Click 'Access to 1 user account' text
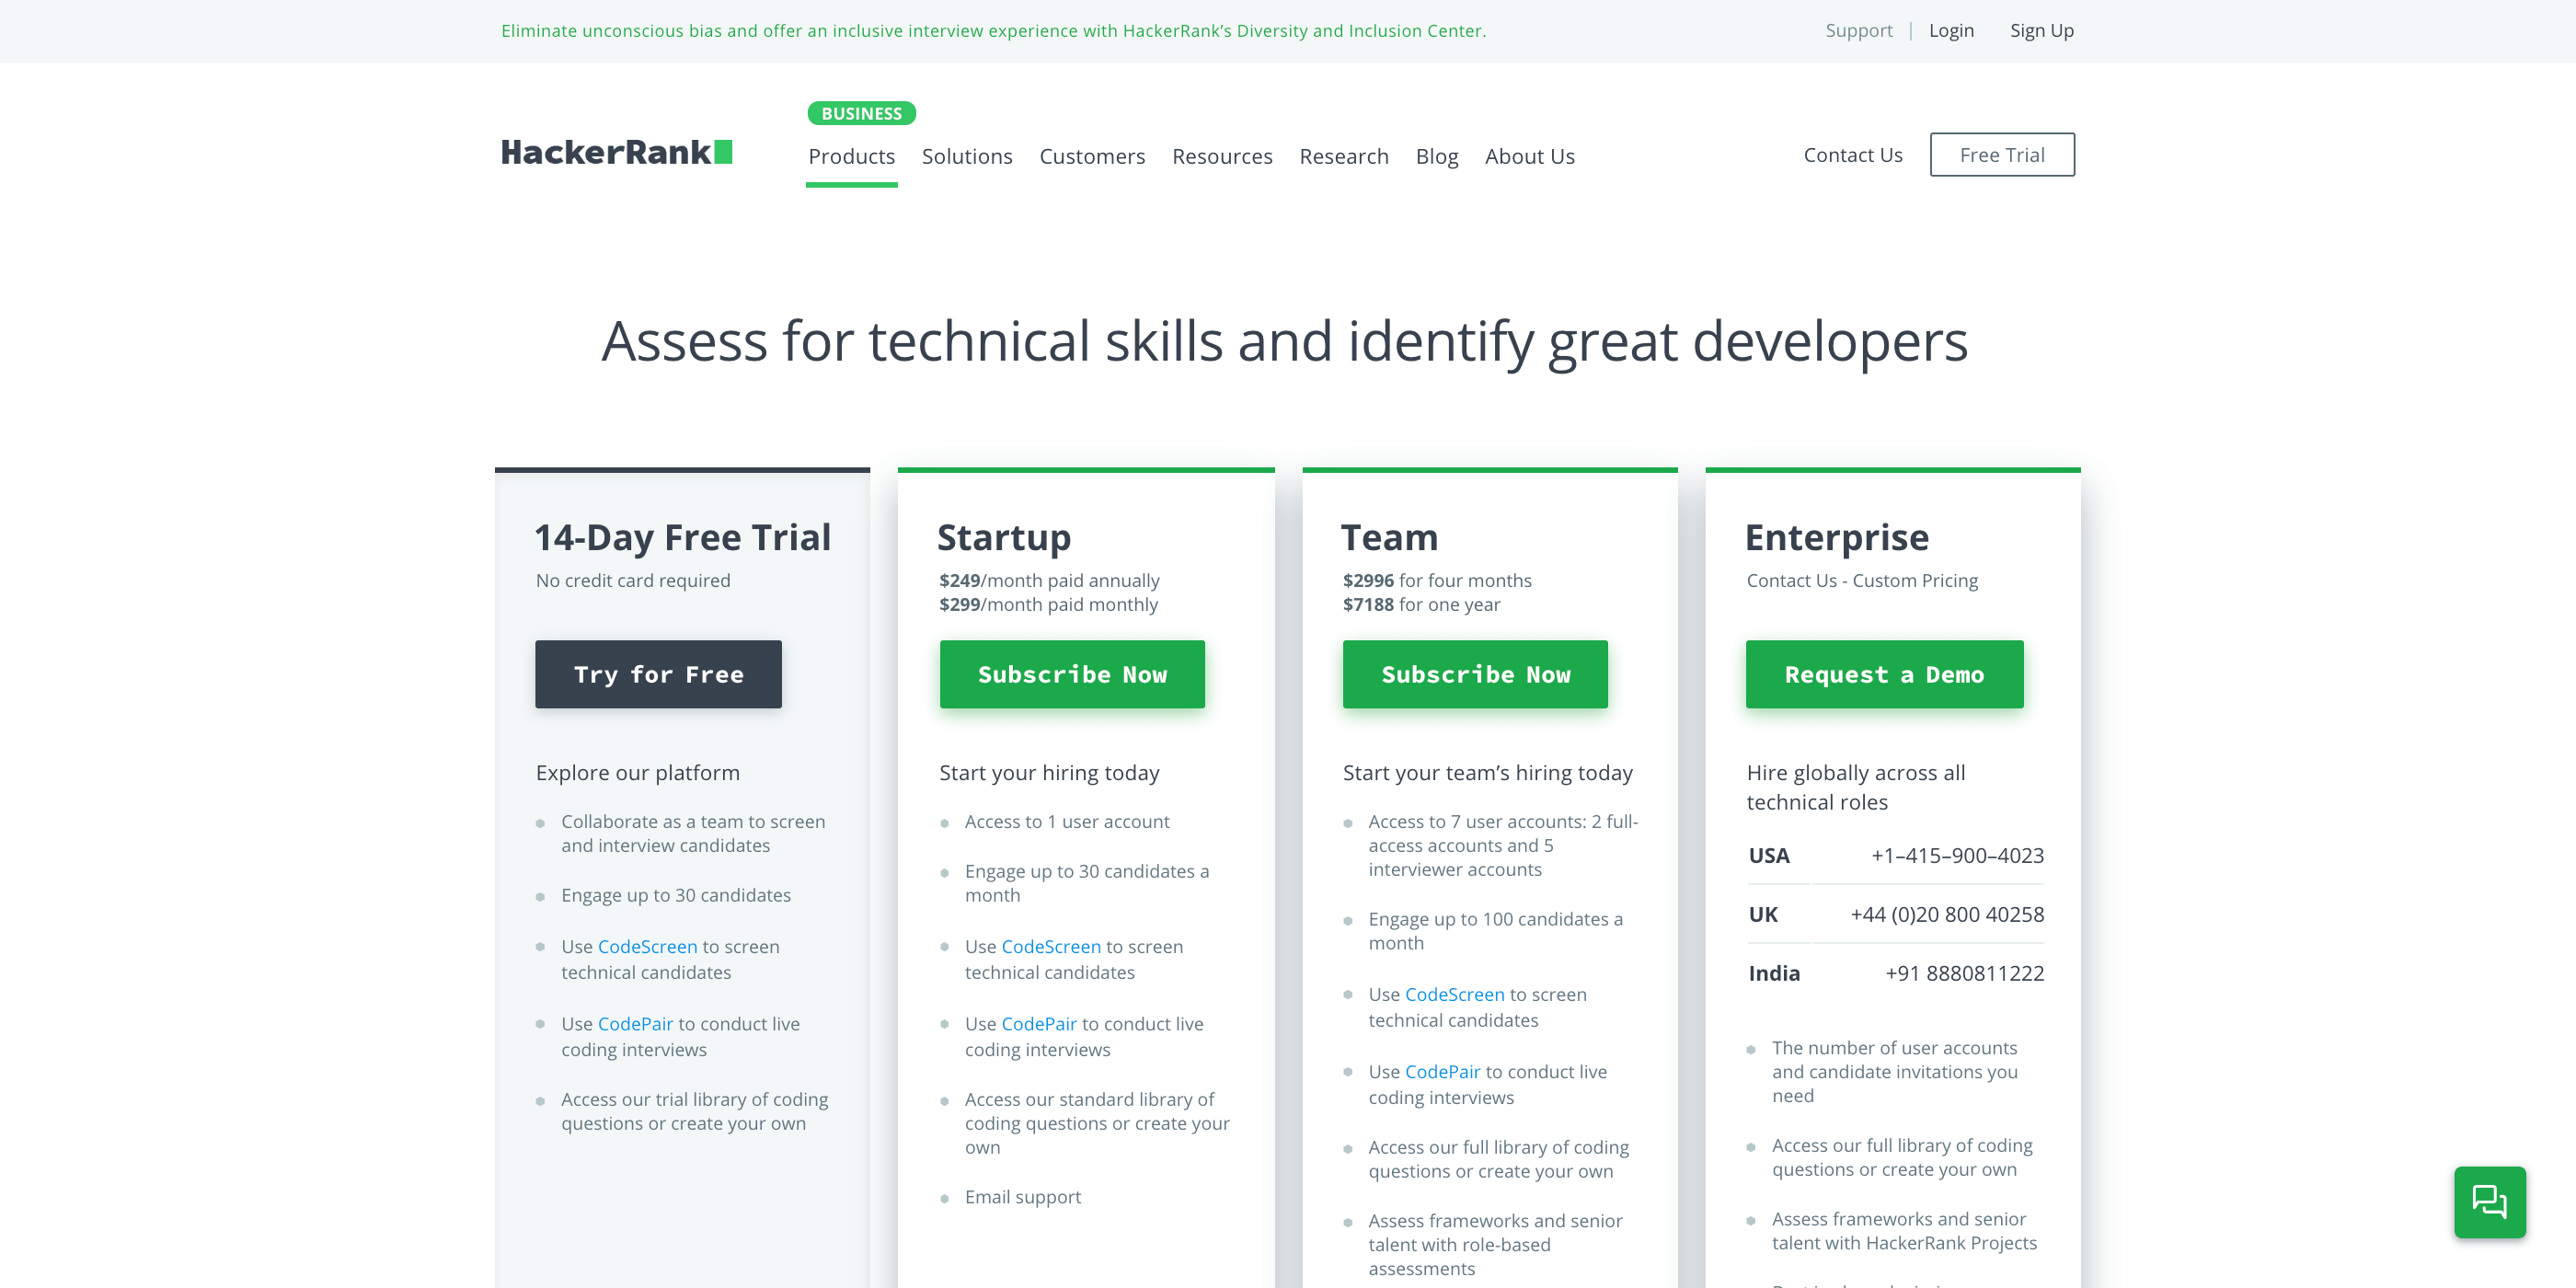The image size is (2576, 1288). (1067, 821)
